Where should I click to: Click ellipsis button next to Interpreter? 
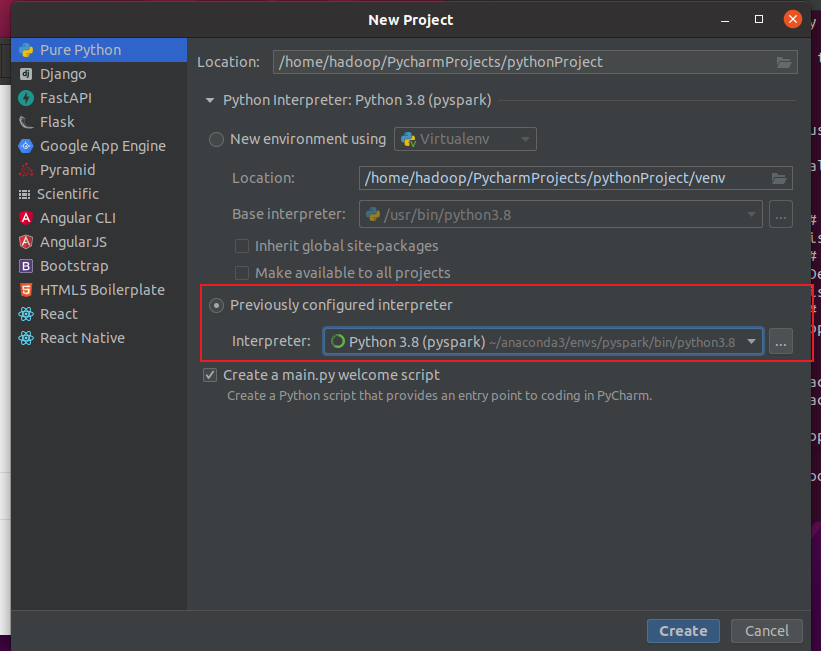tap(781, 342)
